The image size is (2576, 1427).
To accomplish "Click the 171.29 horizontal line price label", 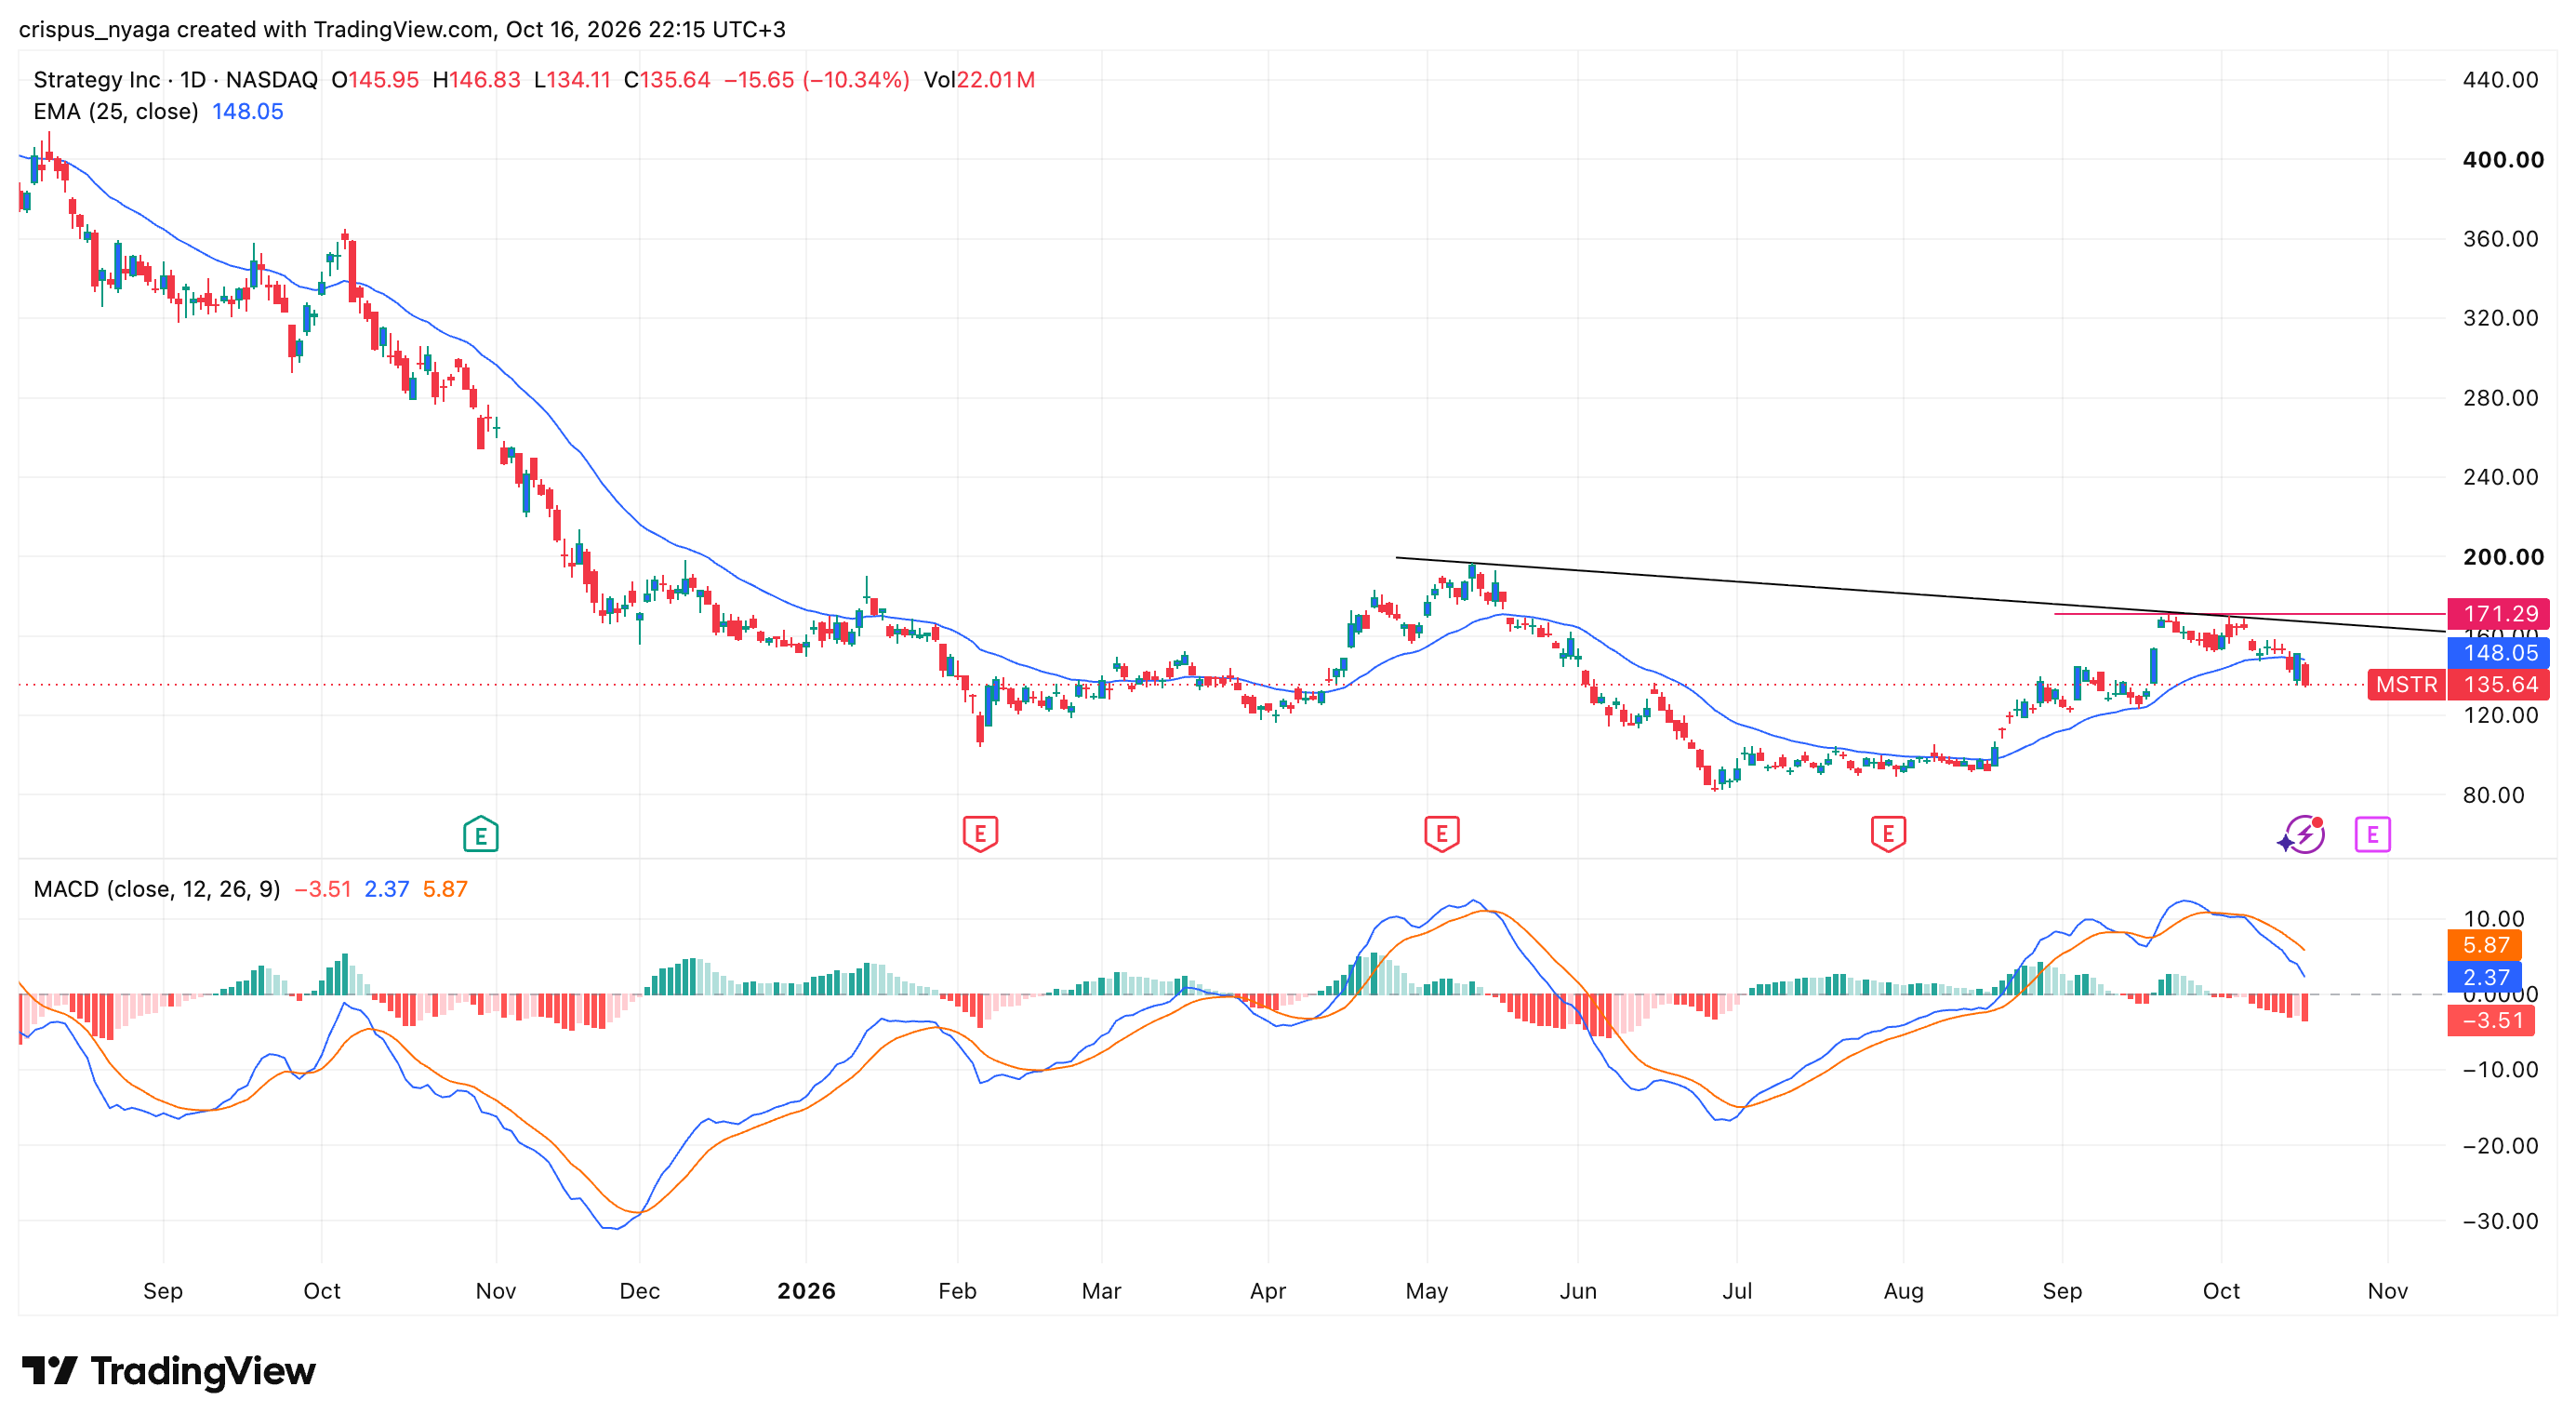I will click(x=2500, y=613).
